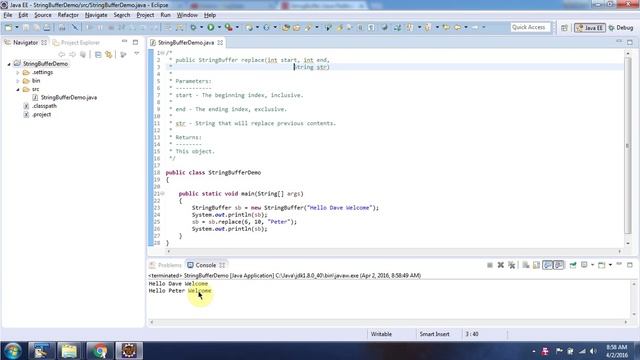Open the Navigator View Menu dropdown
Image resolution: width=640 pixels, height=360 pixels.
point(136,54)
